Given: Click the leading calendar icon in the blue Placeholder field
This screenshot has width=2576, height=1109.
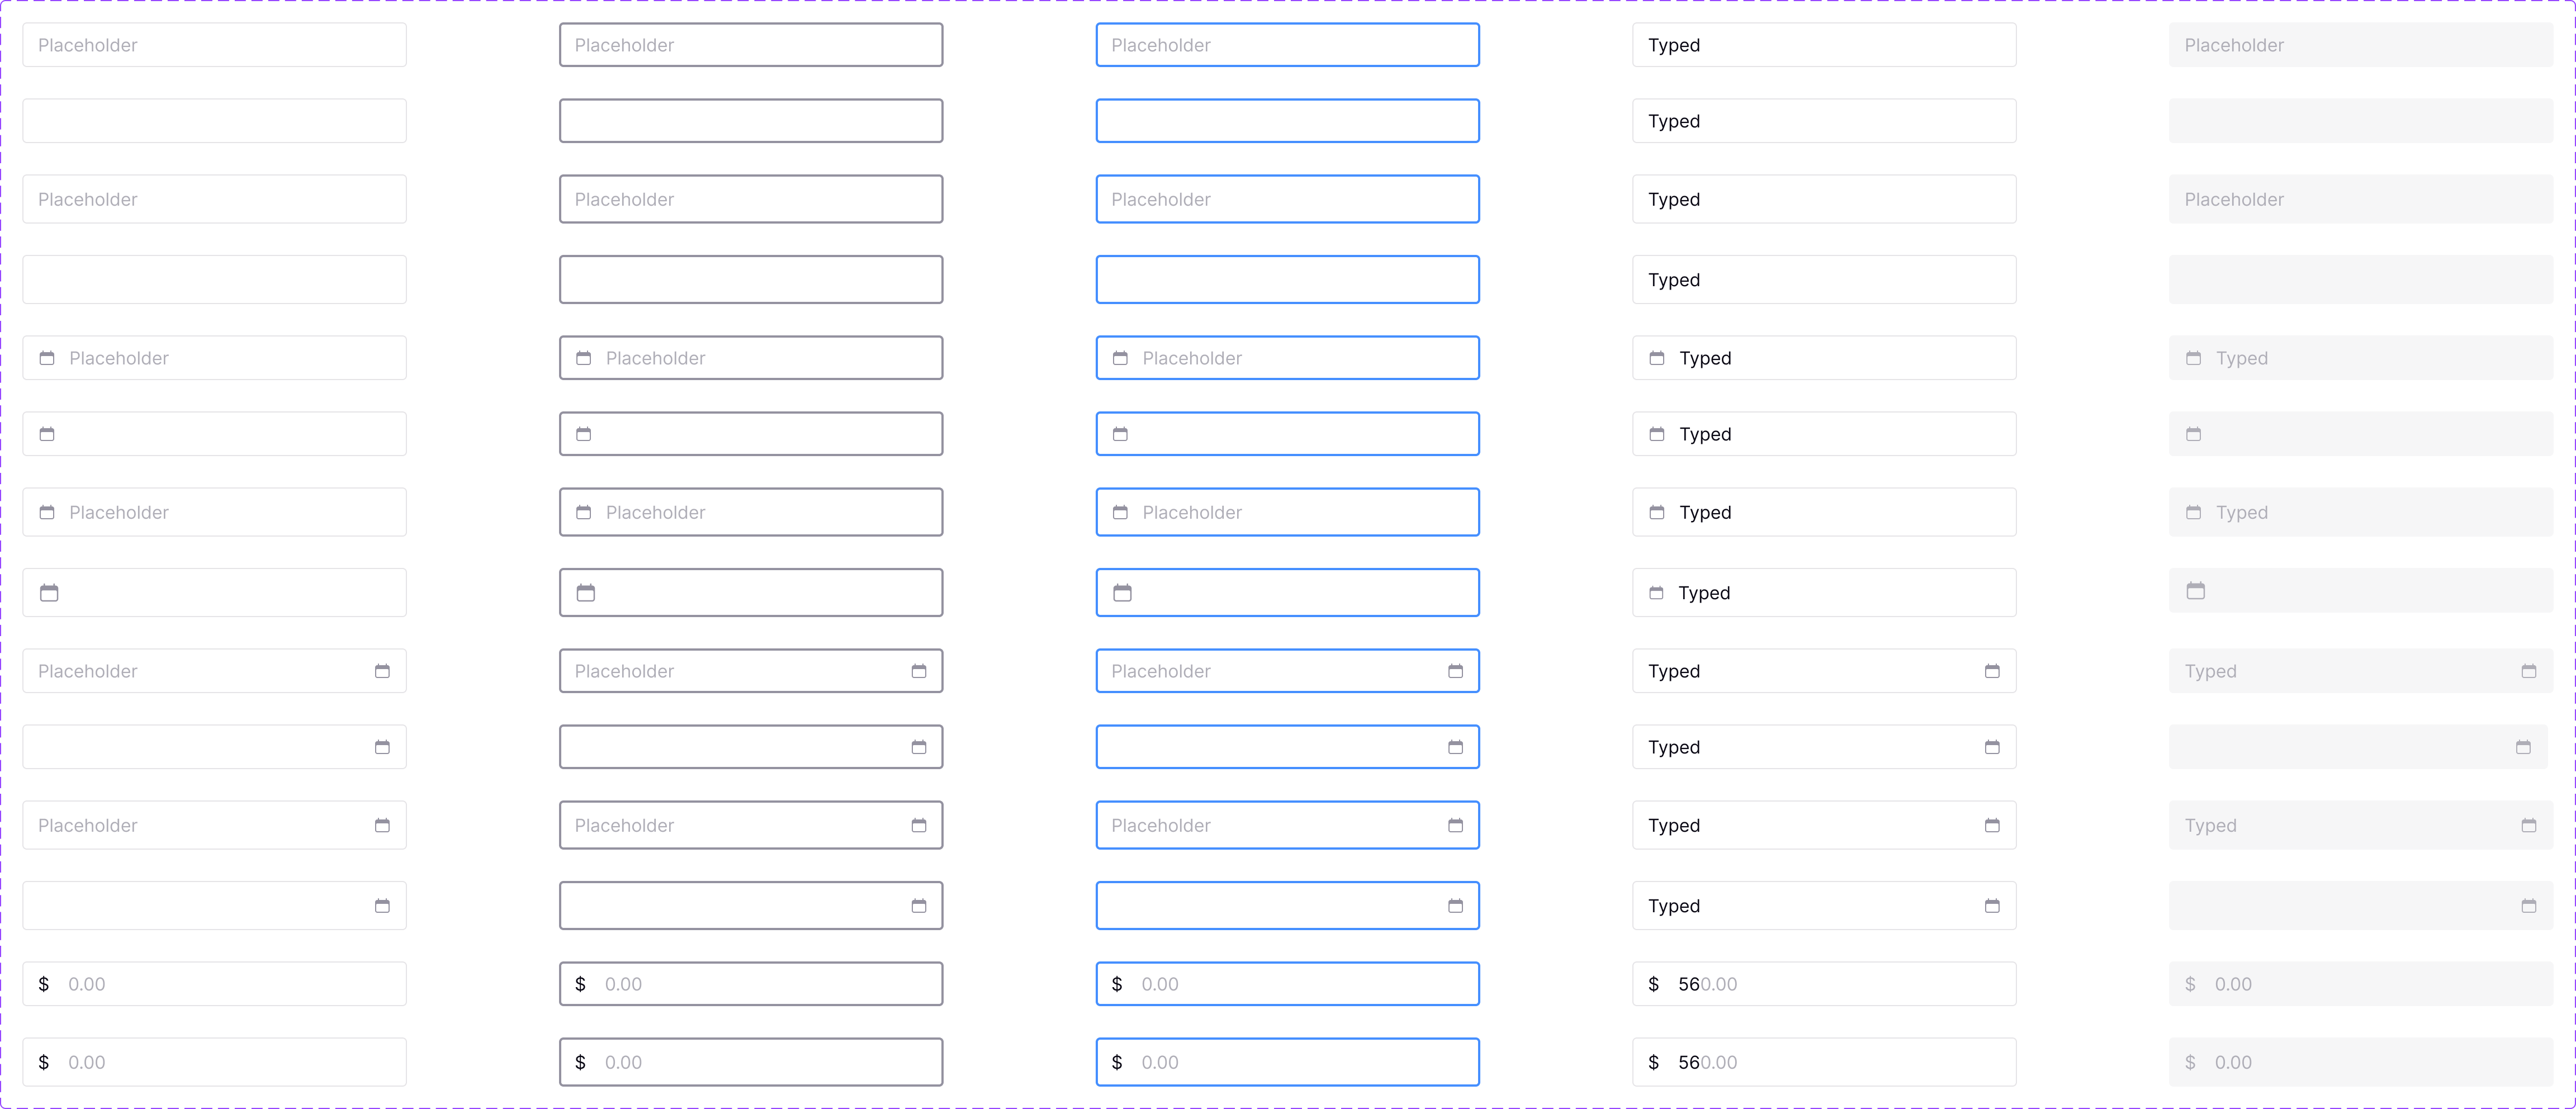Looking at the screenshot, I should point(1121,511).
